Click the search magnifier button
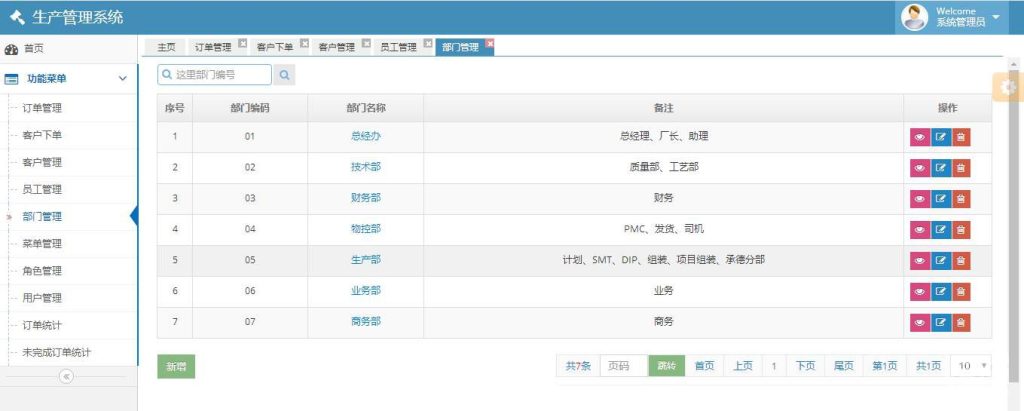 285,75
